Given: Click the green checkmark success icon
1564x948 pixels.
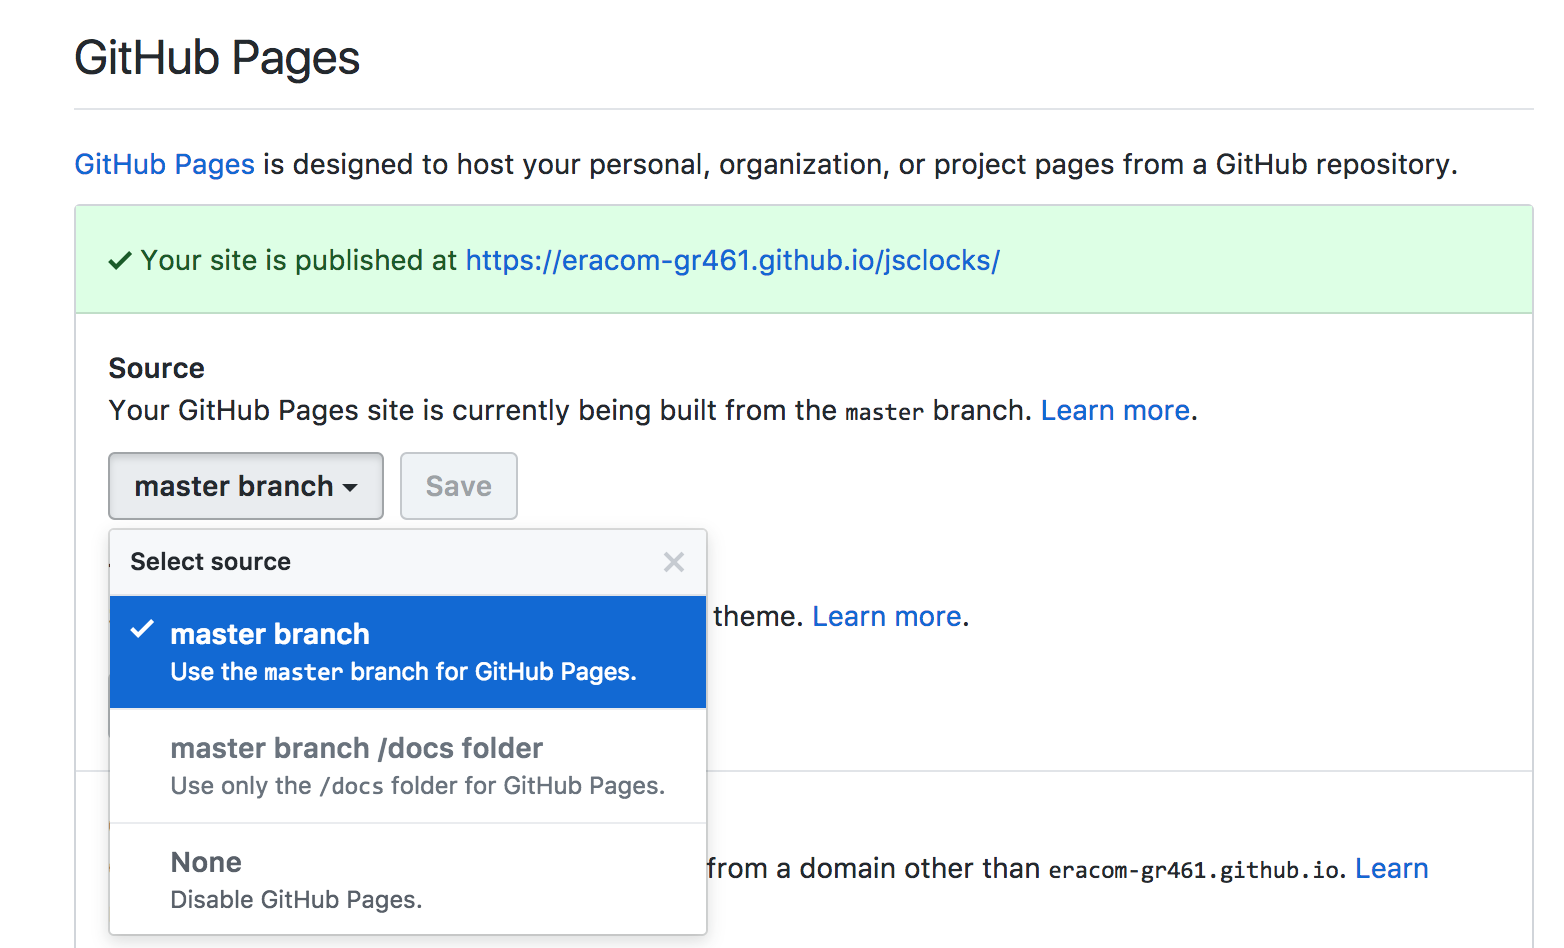Looking at the screenshot, I should [x=119, y=260].
